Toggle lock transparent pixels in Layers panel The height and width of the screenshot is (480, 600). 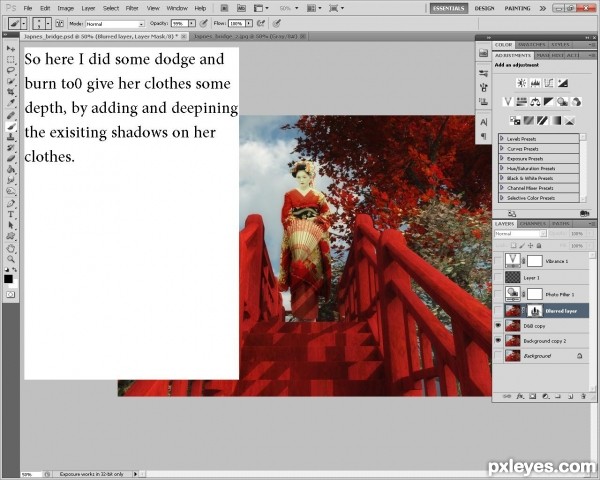[514, 246]
